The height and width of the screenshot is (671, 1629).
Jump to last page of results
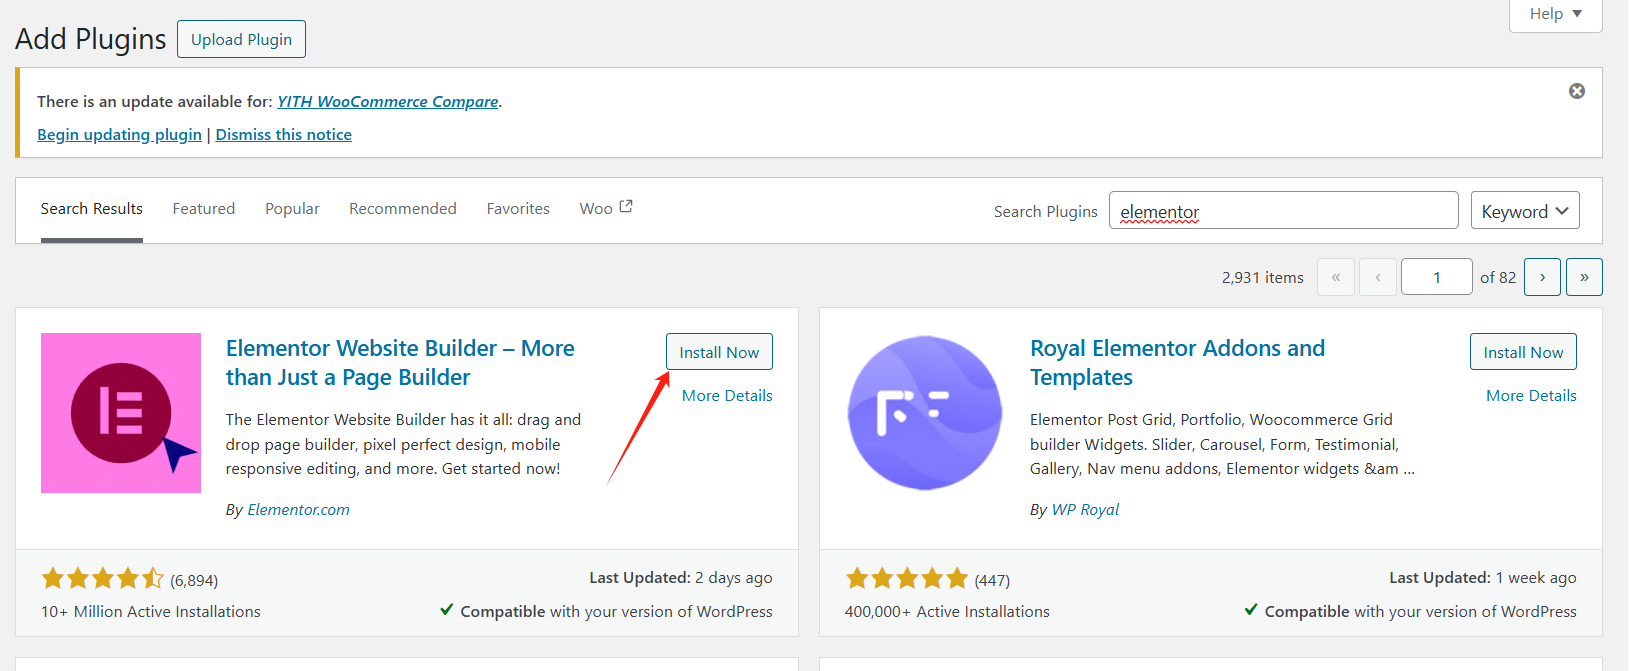tap(1584, 277)
